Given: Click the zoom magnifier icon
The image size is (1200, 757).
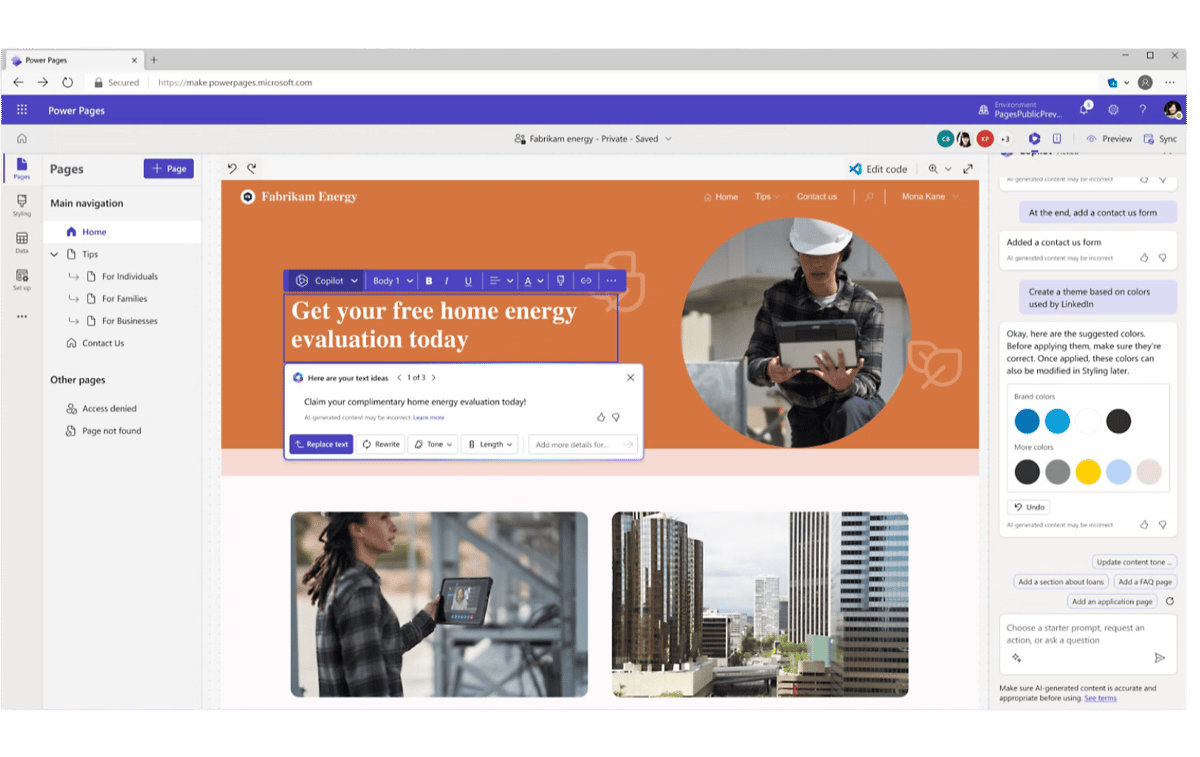Looking at the screenshot, I should [933, 169].
